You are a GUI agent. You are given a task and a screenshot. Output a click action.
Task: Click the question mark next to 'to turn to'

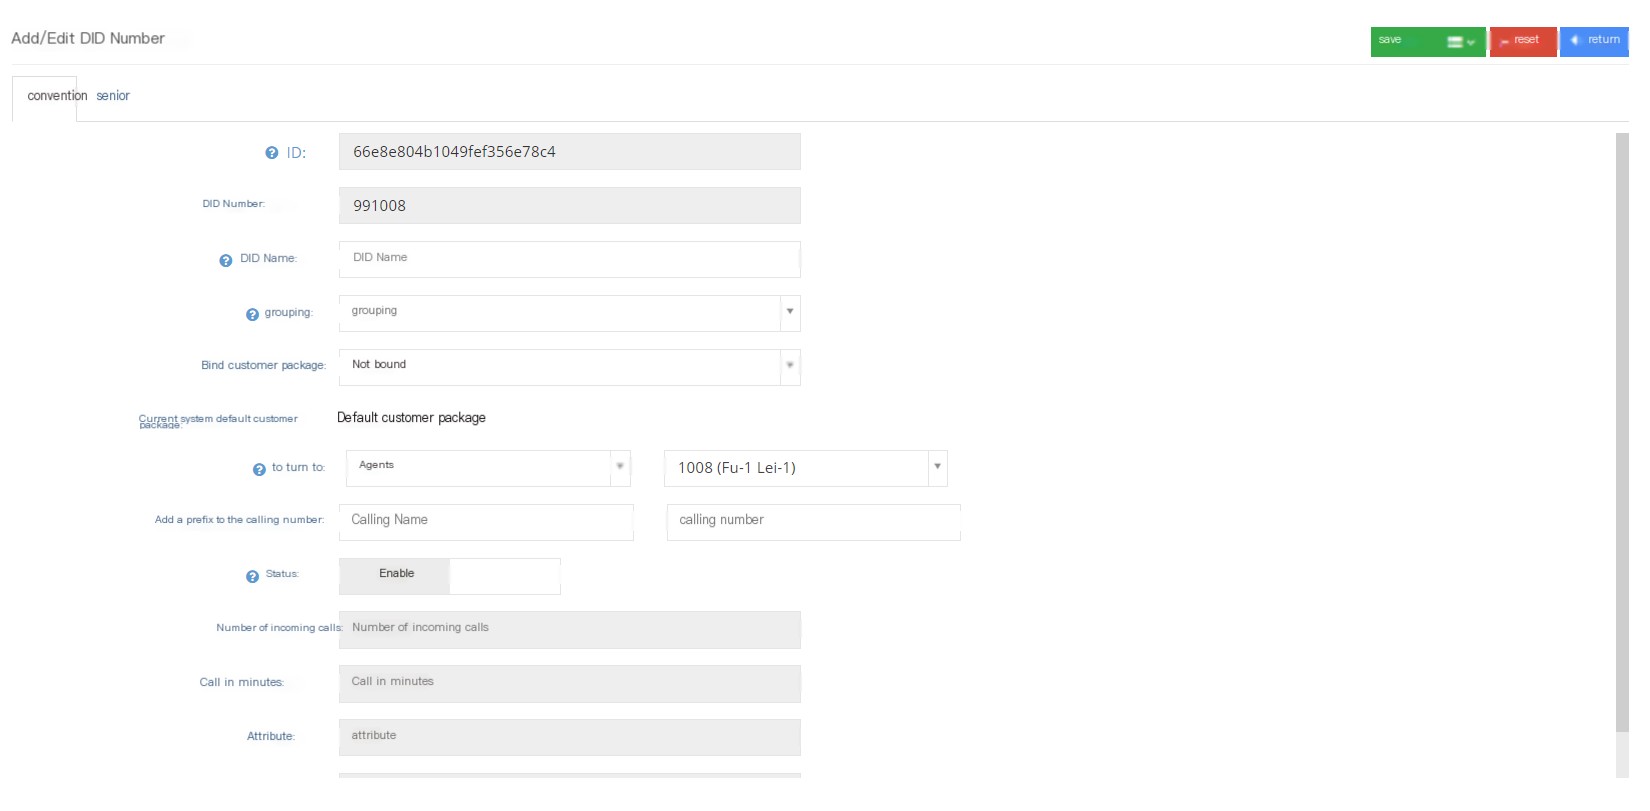coord(260,469)
